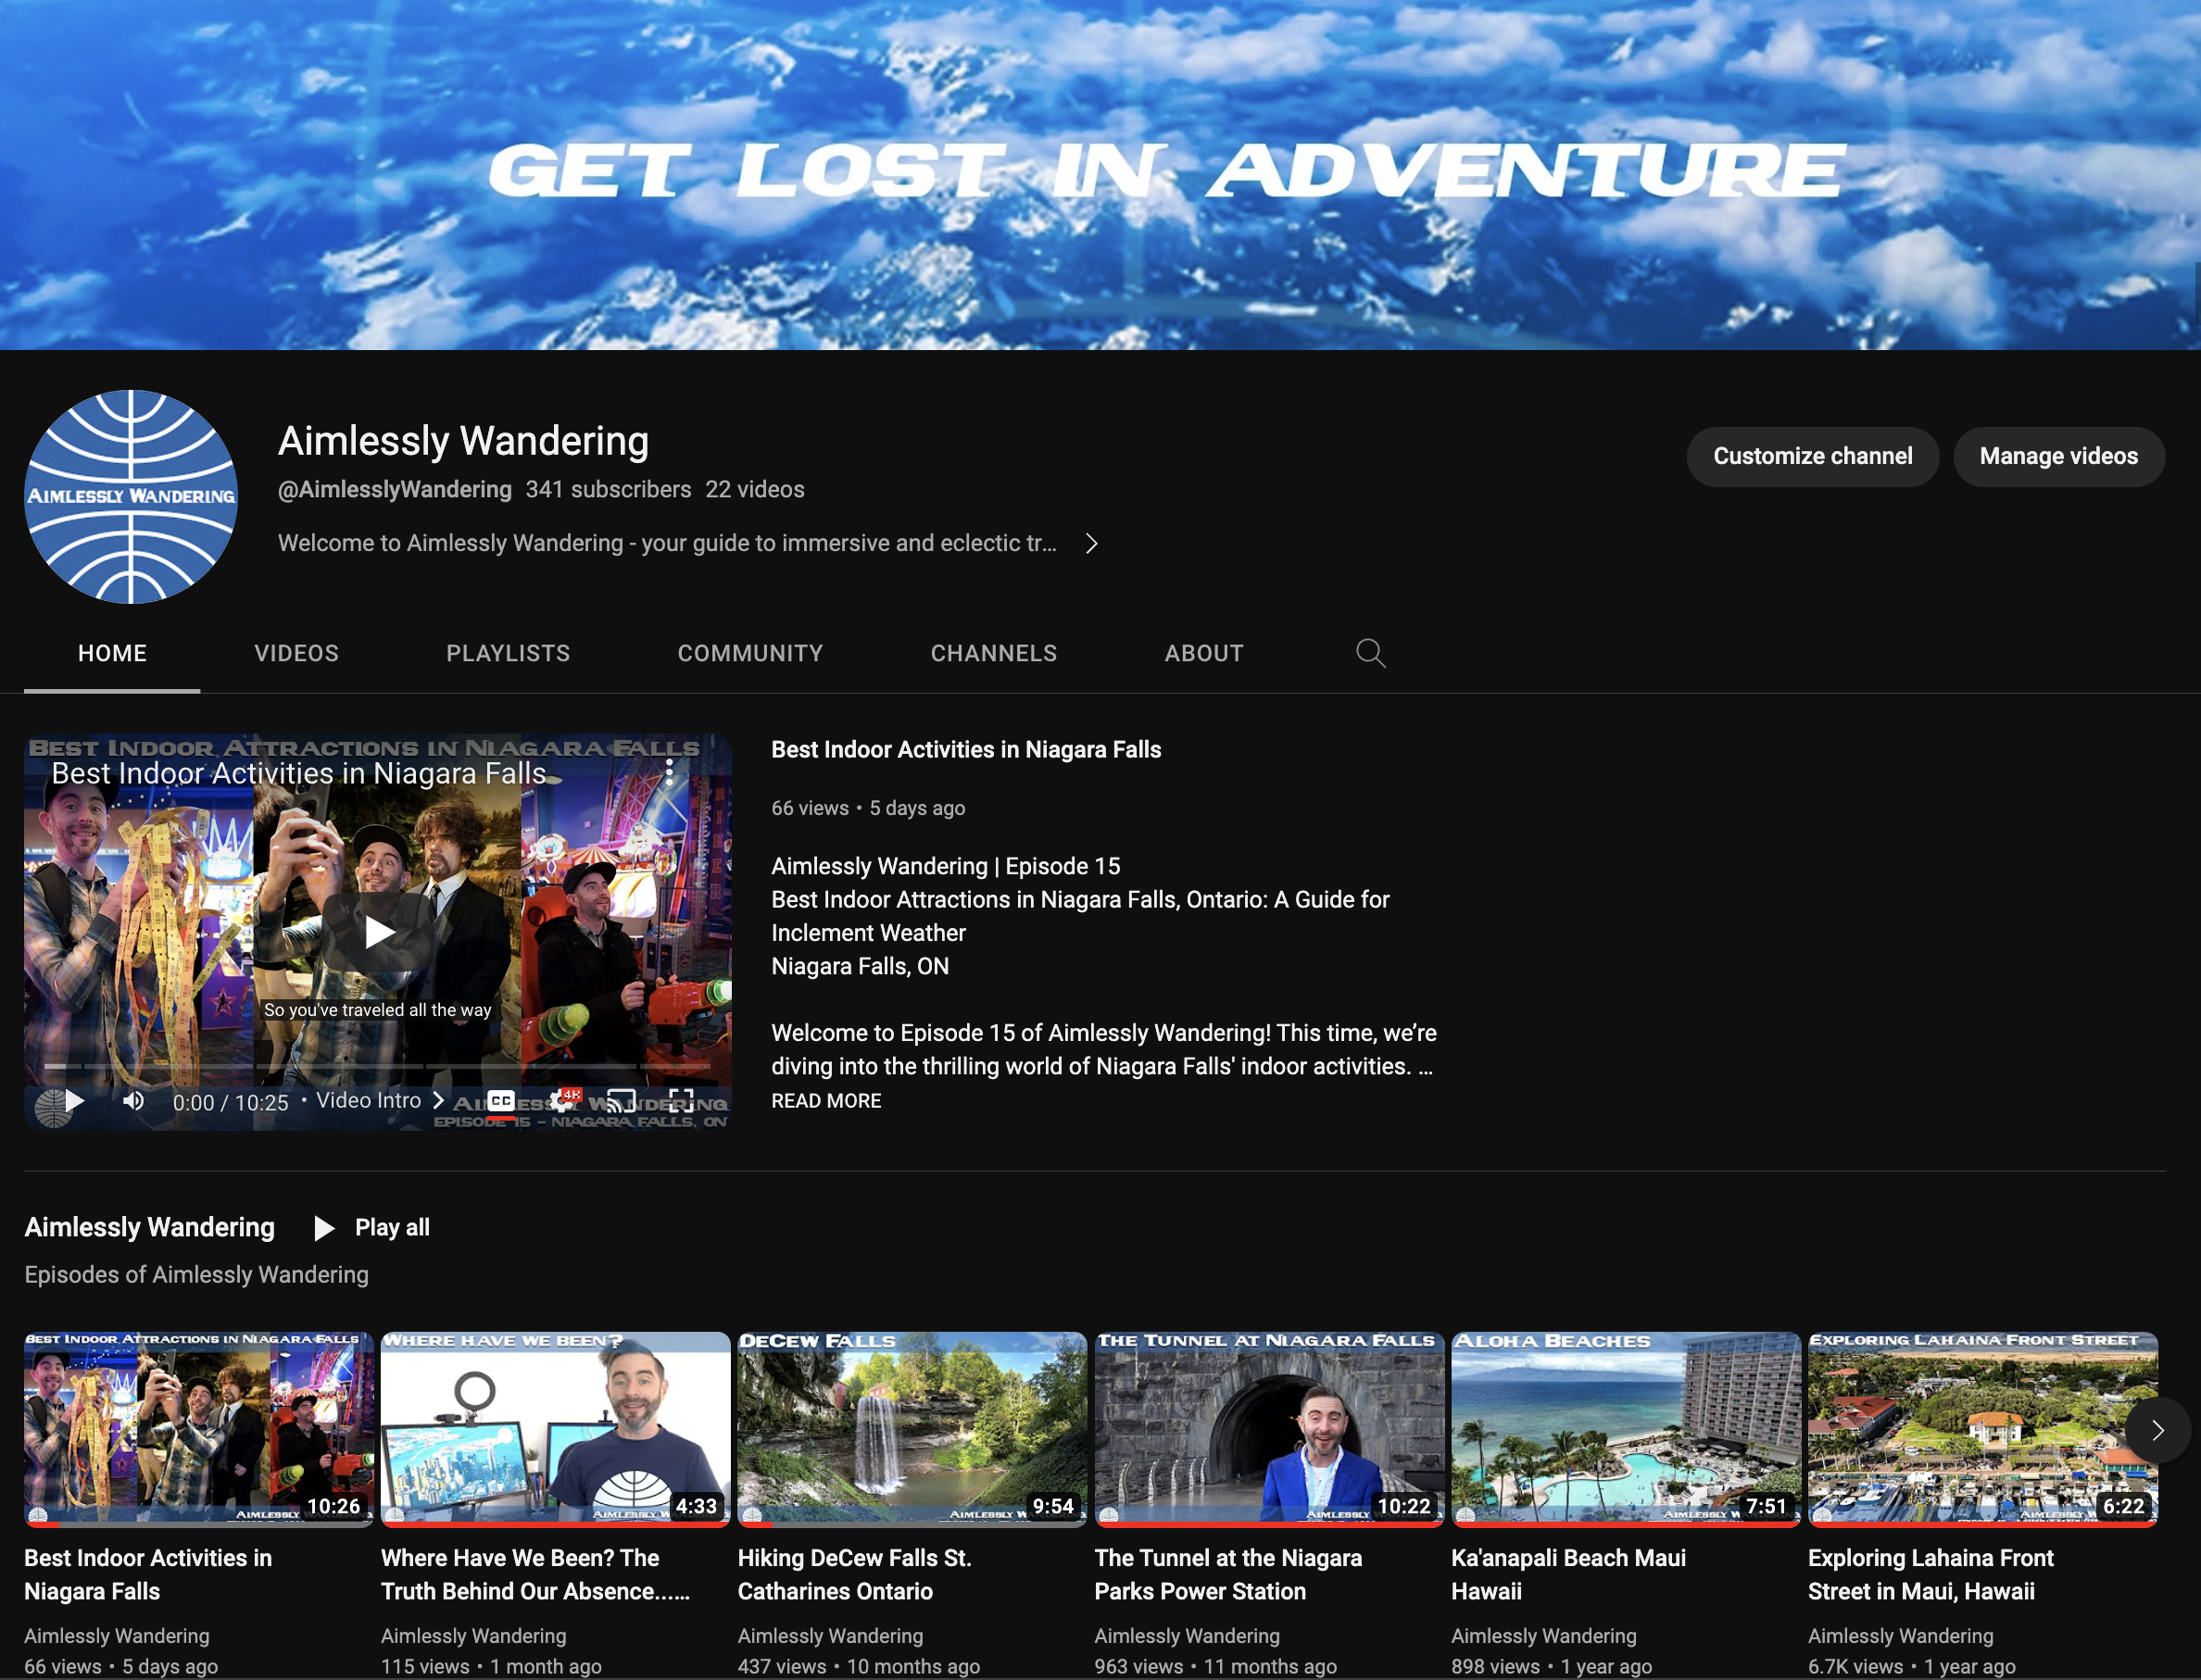Click the cast to TV icon
This screenshot has height=1680, width=2201.
(x=621, y=1101)
